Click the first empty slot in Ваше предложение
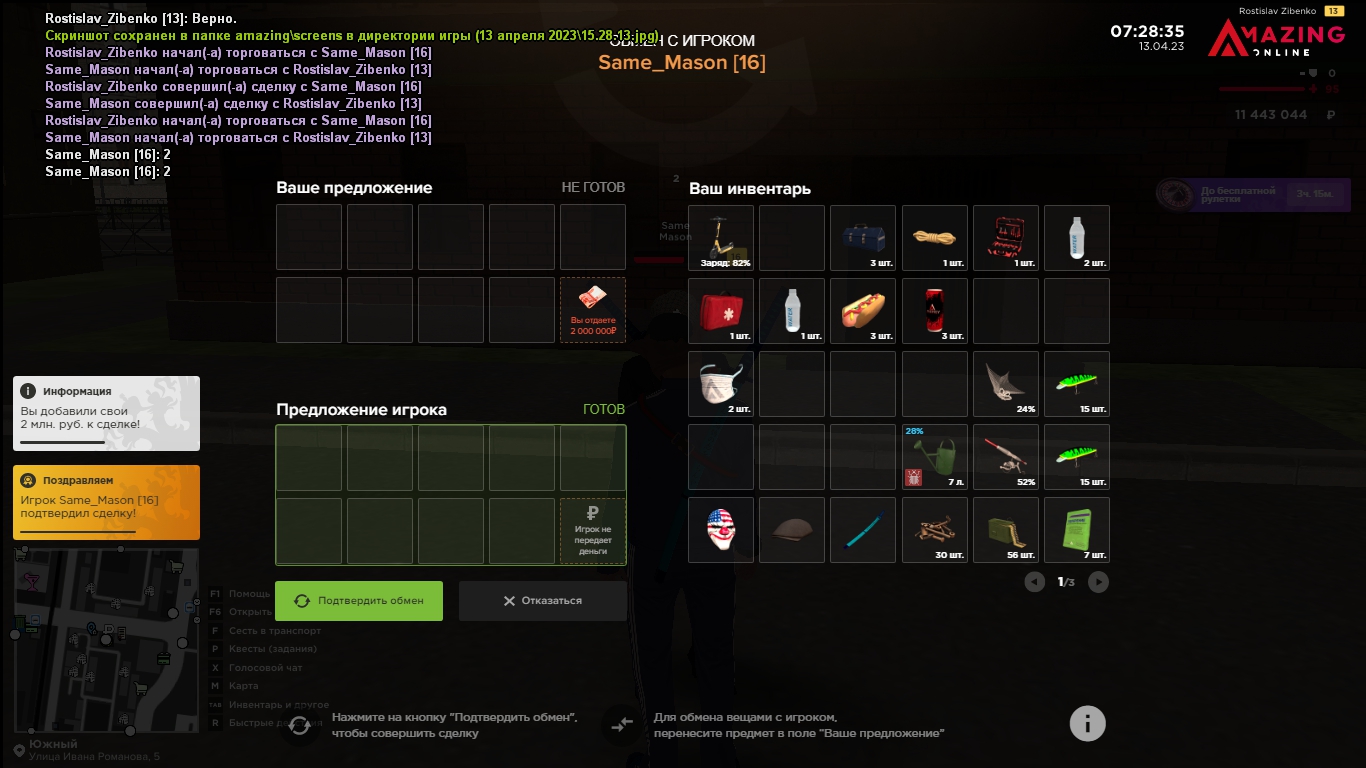1366x768 pixels. [x=309, y=237]
